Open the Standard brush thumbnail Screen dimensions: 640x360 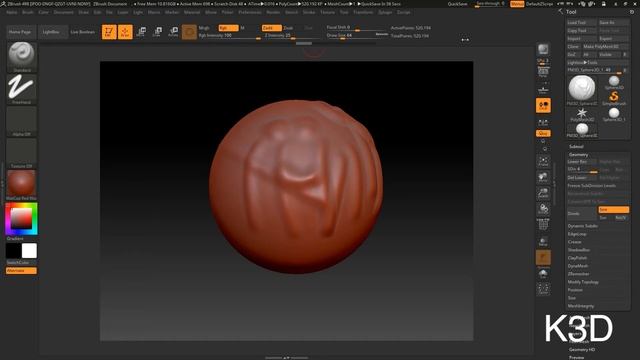[x=22, y=56]
